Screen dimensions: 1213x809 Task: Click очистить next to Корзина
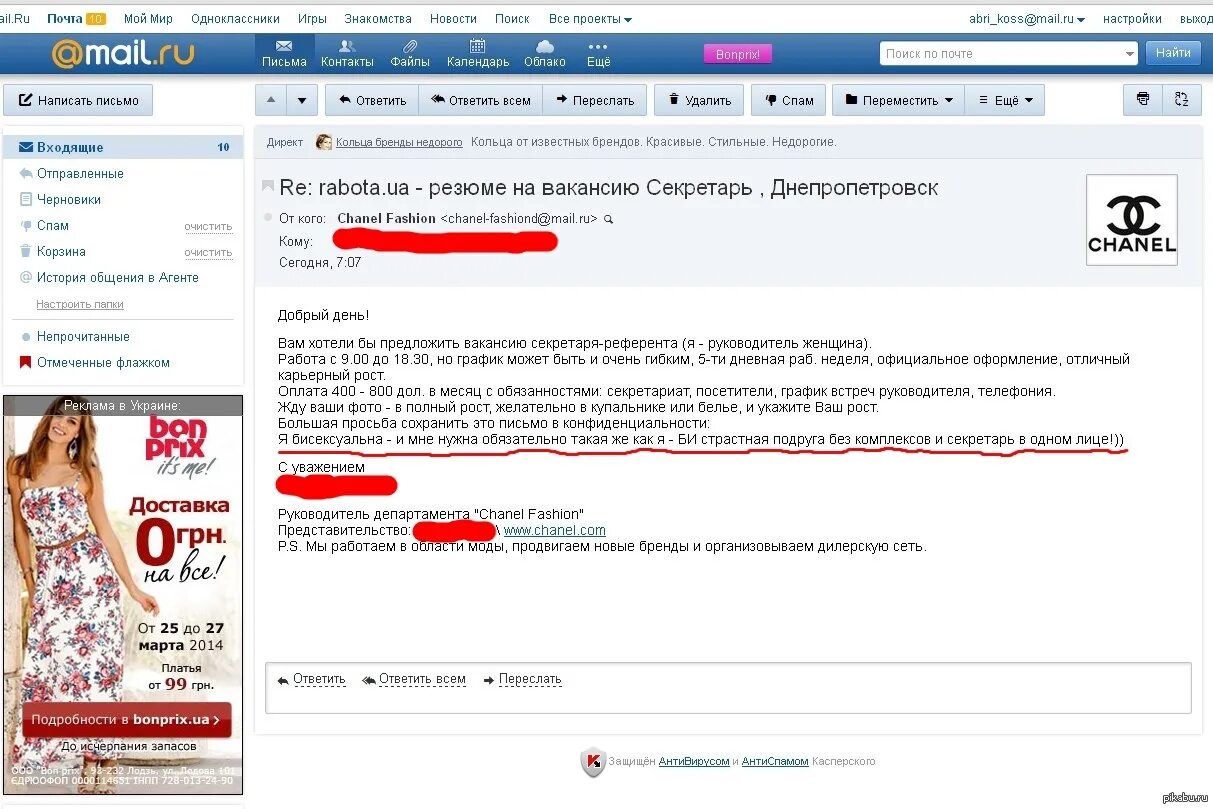pyautogui.click(x=208, y=252)
